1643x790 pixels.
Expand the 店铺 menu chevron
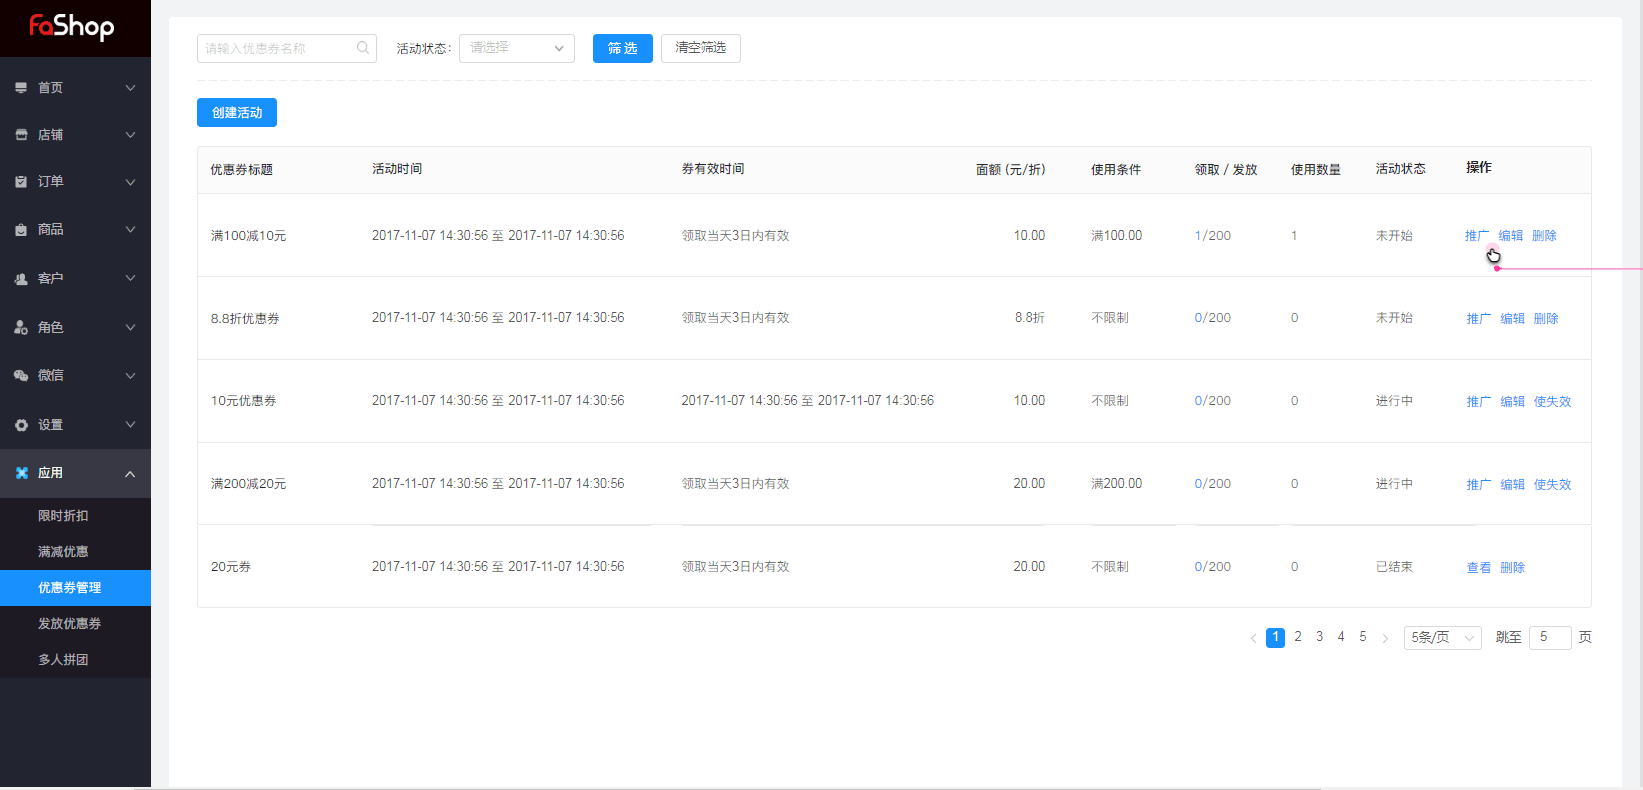pyautogui.click(x=130, y=135)
